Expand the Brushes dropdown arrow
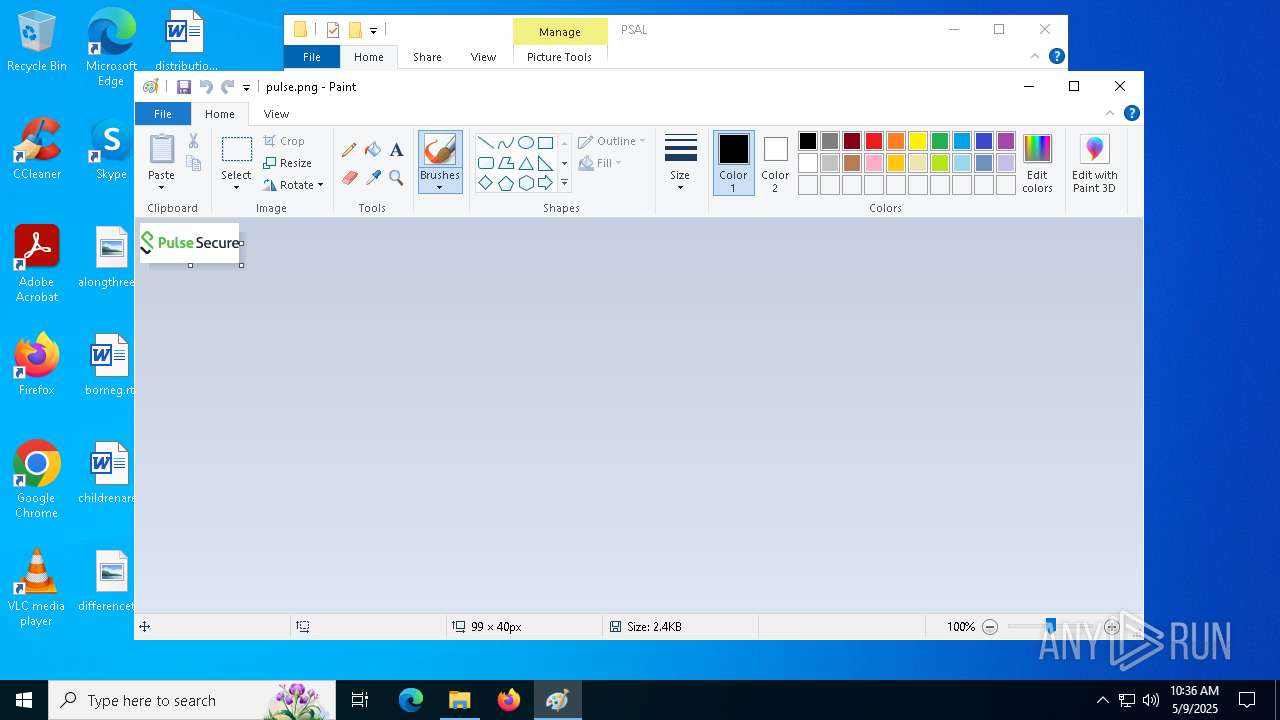This screenshot has height=720, width=1280. [x=440, y=187]
